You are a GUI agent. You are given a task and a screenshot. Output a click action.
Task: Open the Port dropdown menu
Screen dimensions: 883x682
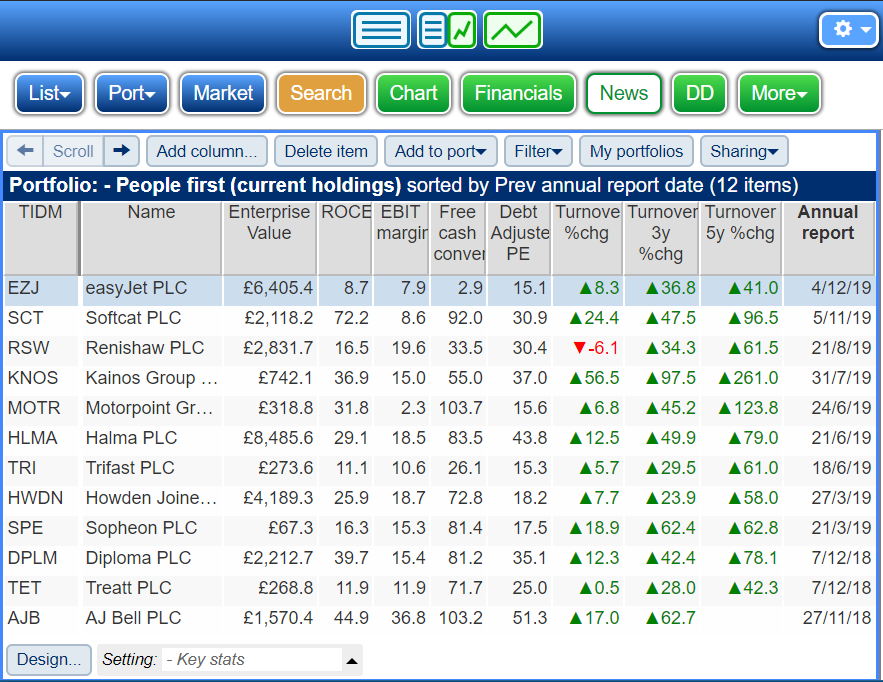(132, 93)
